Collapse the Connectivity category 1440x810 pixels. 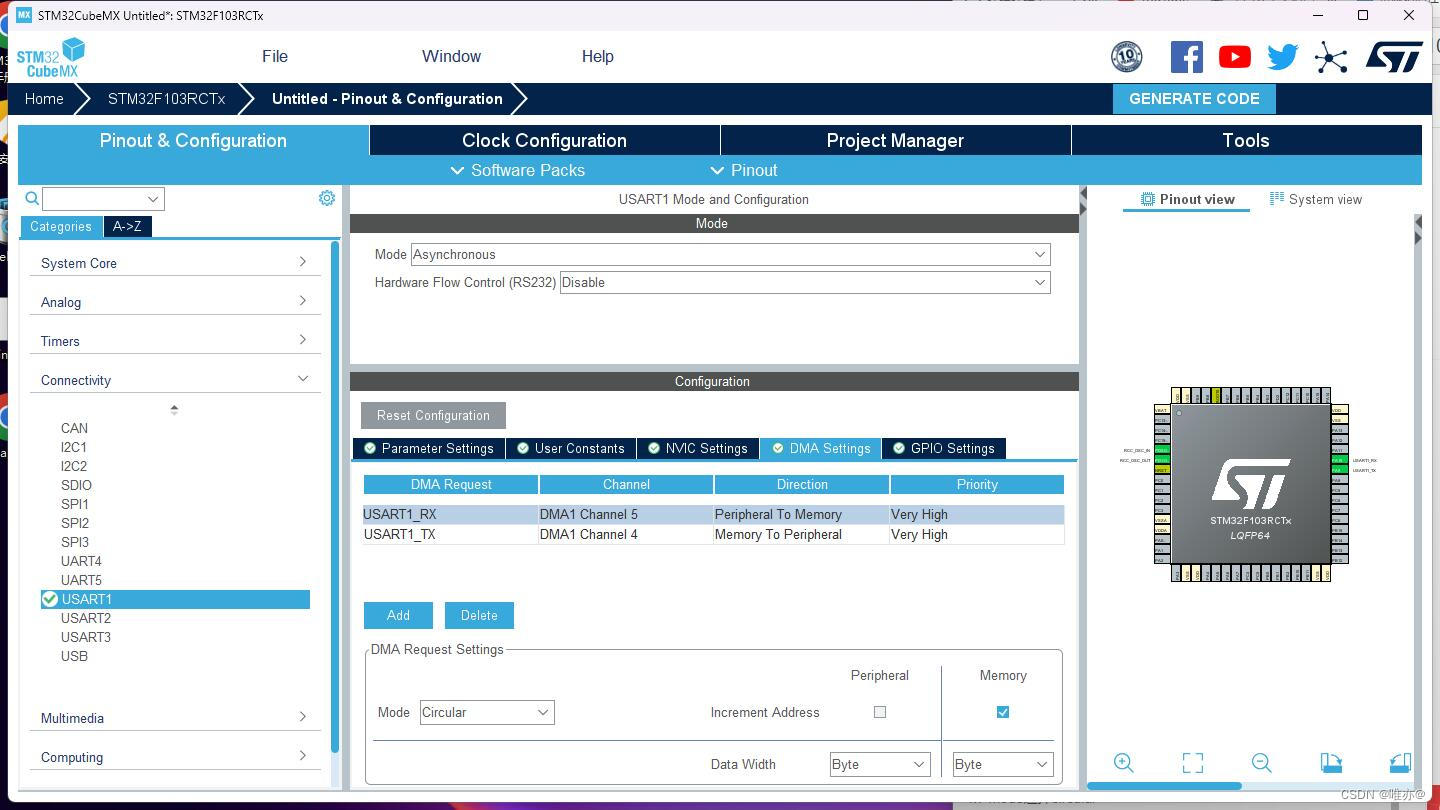coord(174,380)
